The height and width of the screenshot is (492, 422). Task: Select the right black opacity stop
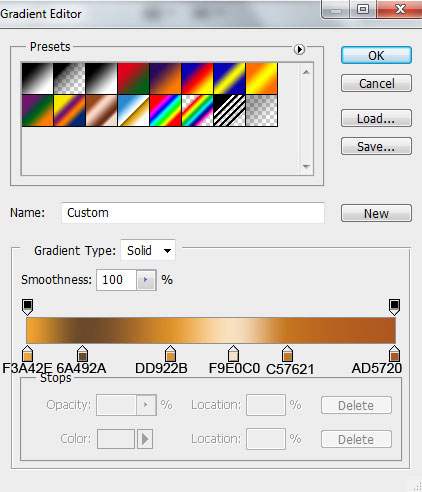click(394, 306)
